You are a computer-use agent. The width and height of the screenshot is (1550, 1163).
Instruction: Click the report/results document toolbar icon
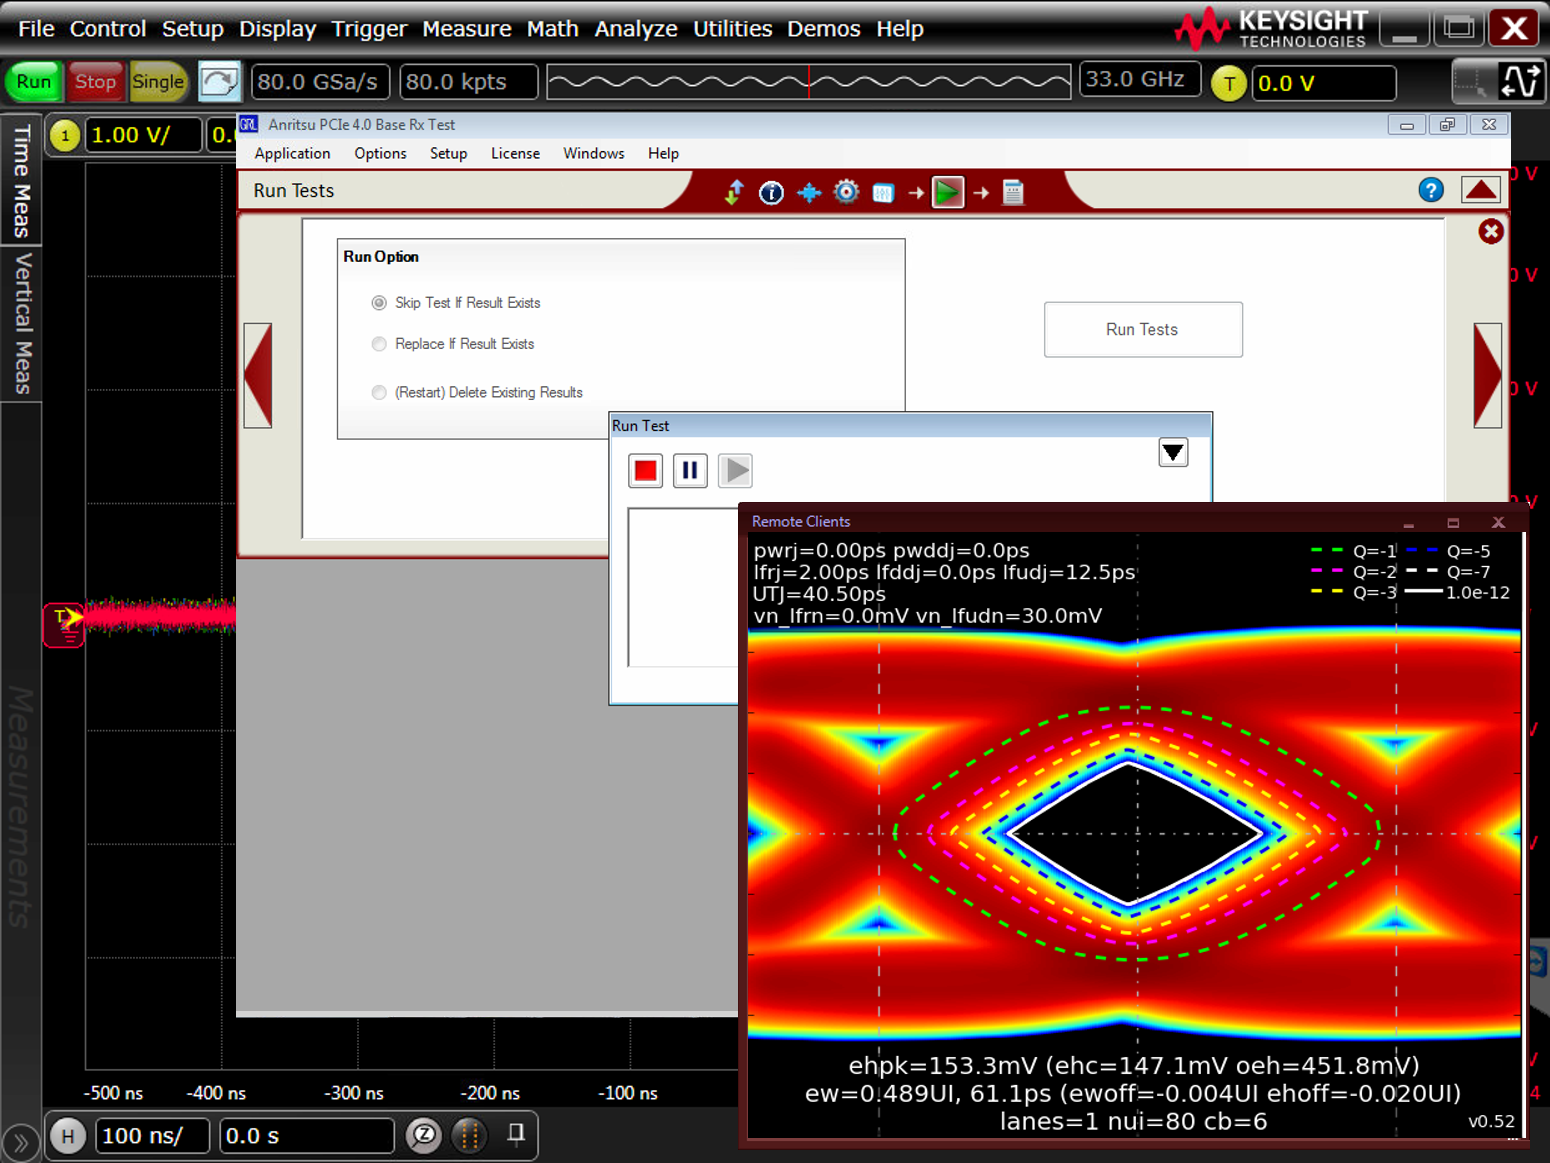click(x=1013, y=192)
